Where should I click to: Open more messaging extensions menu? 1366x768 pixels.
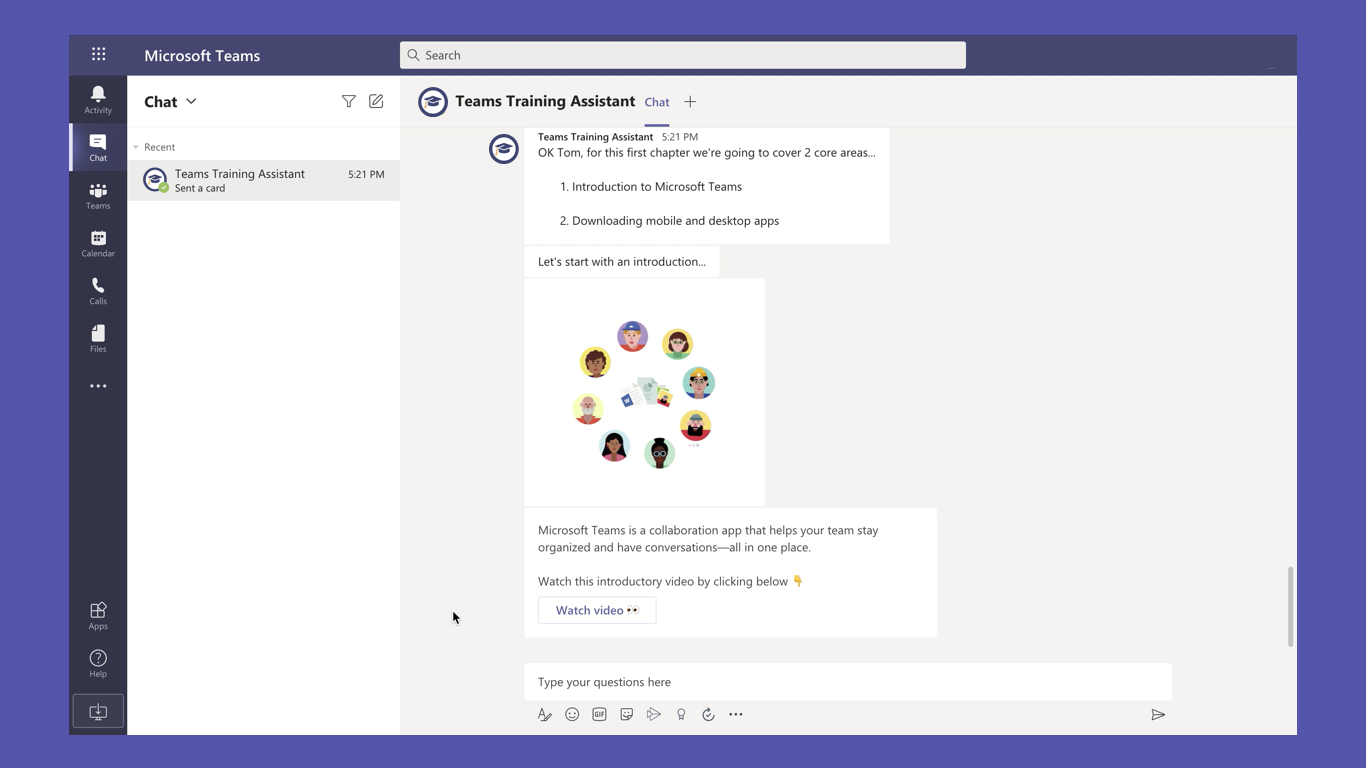coord(736,714)
